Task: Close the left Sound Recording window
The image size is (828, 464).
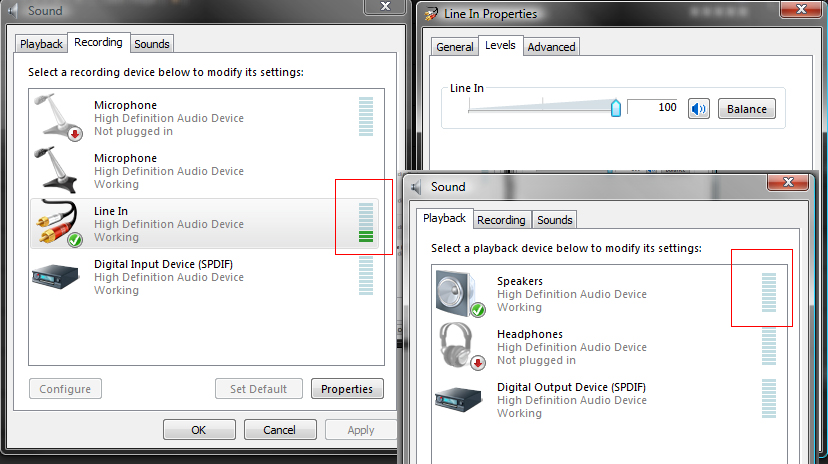Action: coord(385,6)
